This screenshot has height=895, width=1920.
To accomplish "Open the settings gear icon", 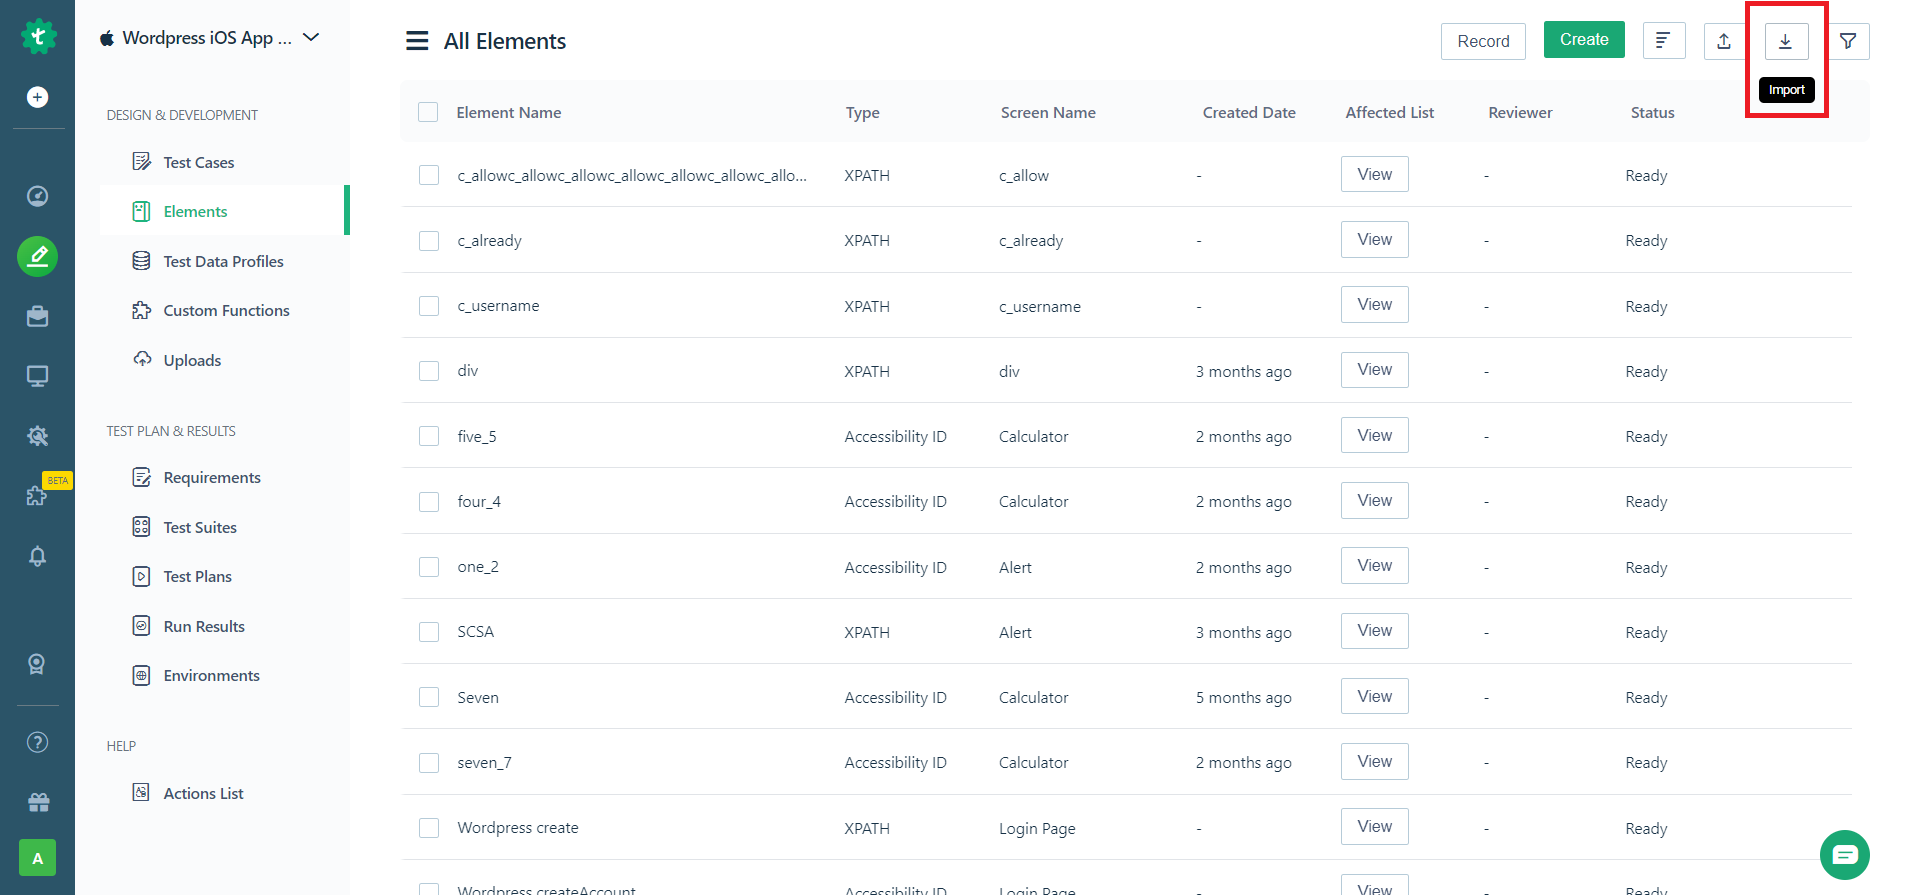I will point(37,436).
